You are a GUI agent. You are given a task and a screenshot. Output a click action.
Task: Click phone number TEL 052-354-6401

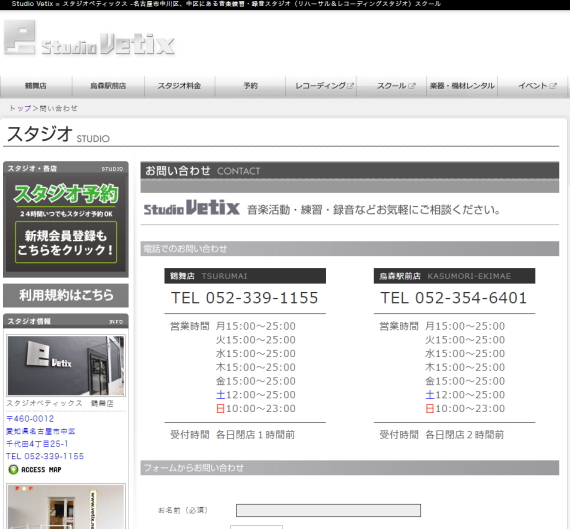tap(454, 298)
